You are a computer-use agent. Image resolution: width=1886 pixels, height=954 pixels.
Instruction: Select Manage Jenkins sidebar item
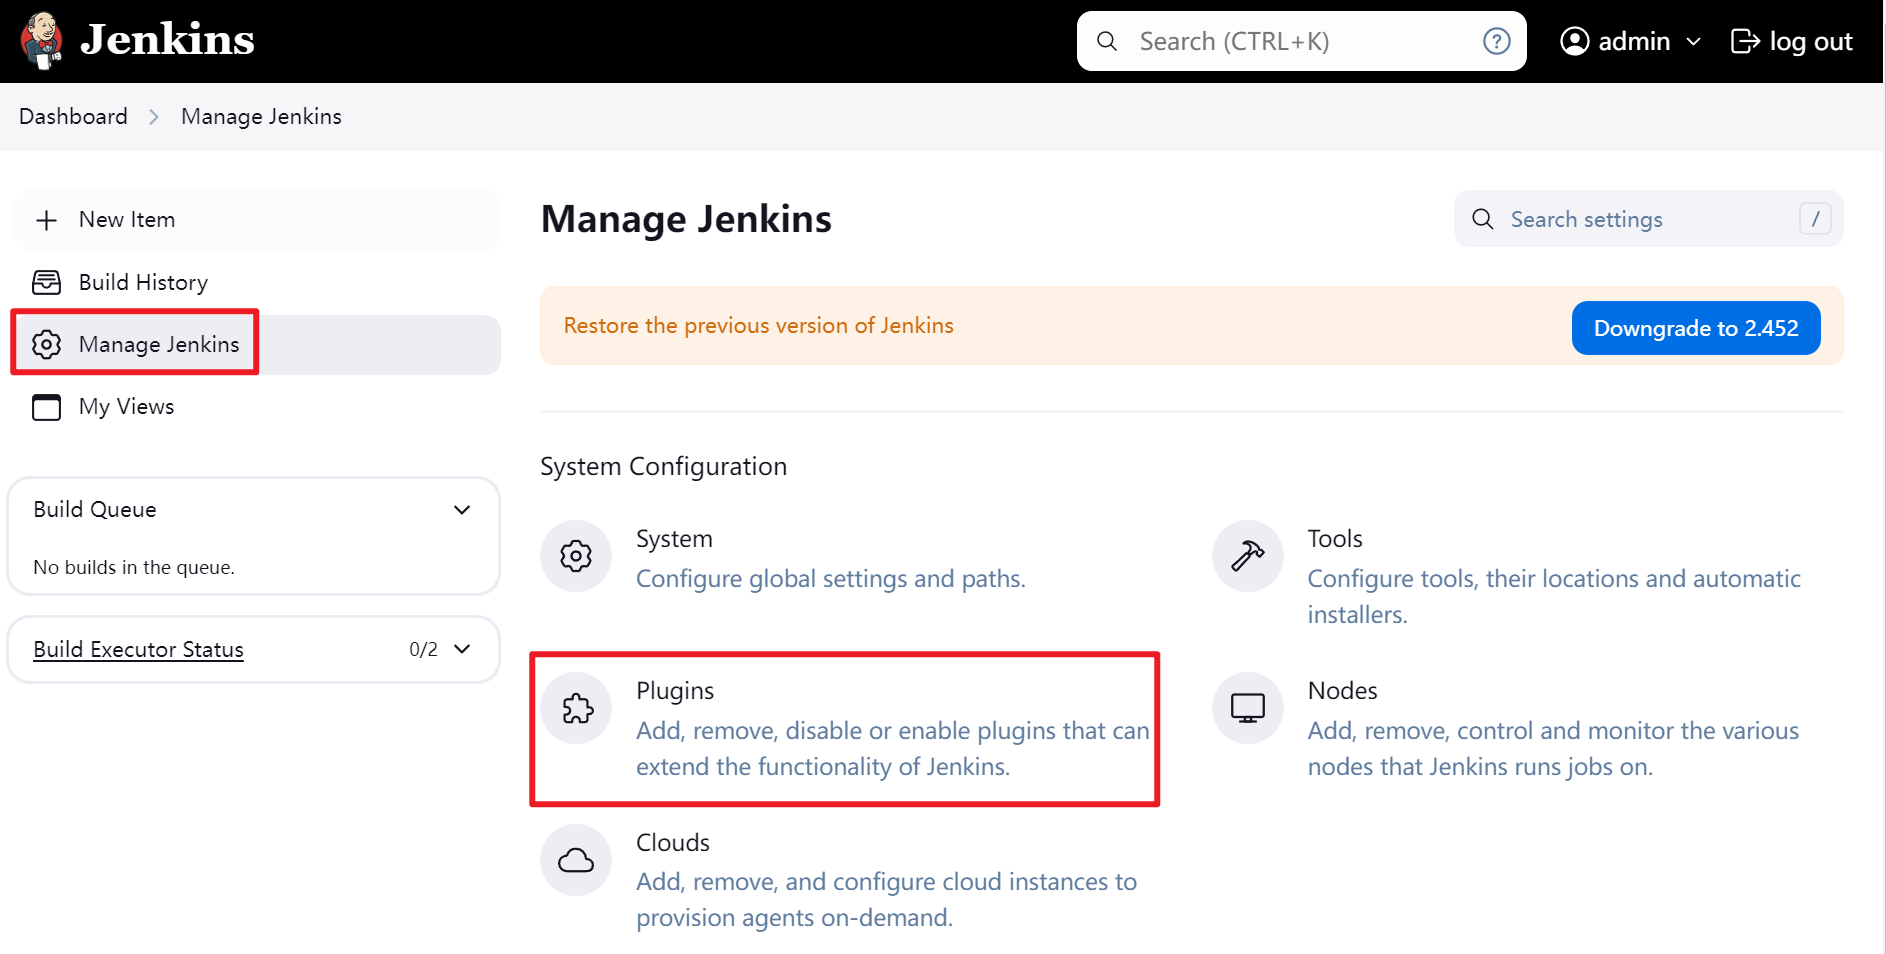pyautogui.click(x=257, y=344)
